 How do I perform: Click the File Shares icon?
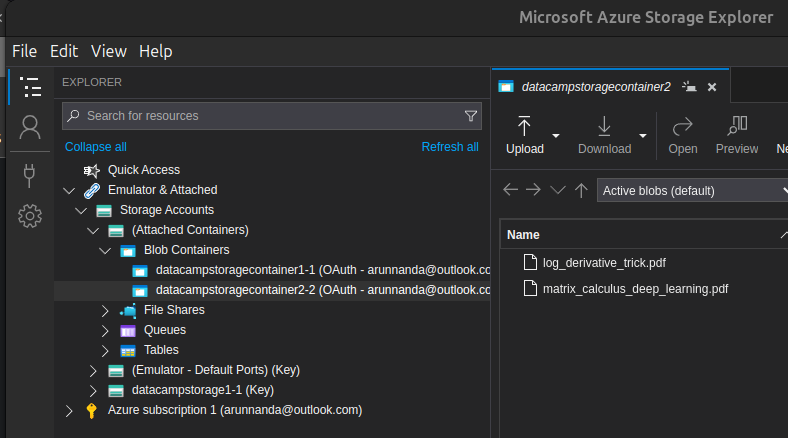(128, 311)
